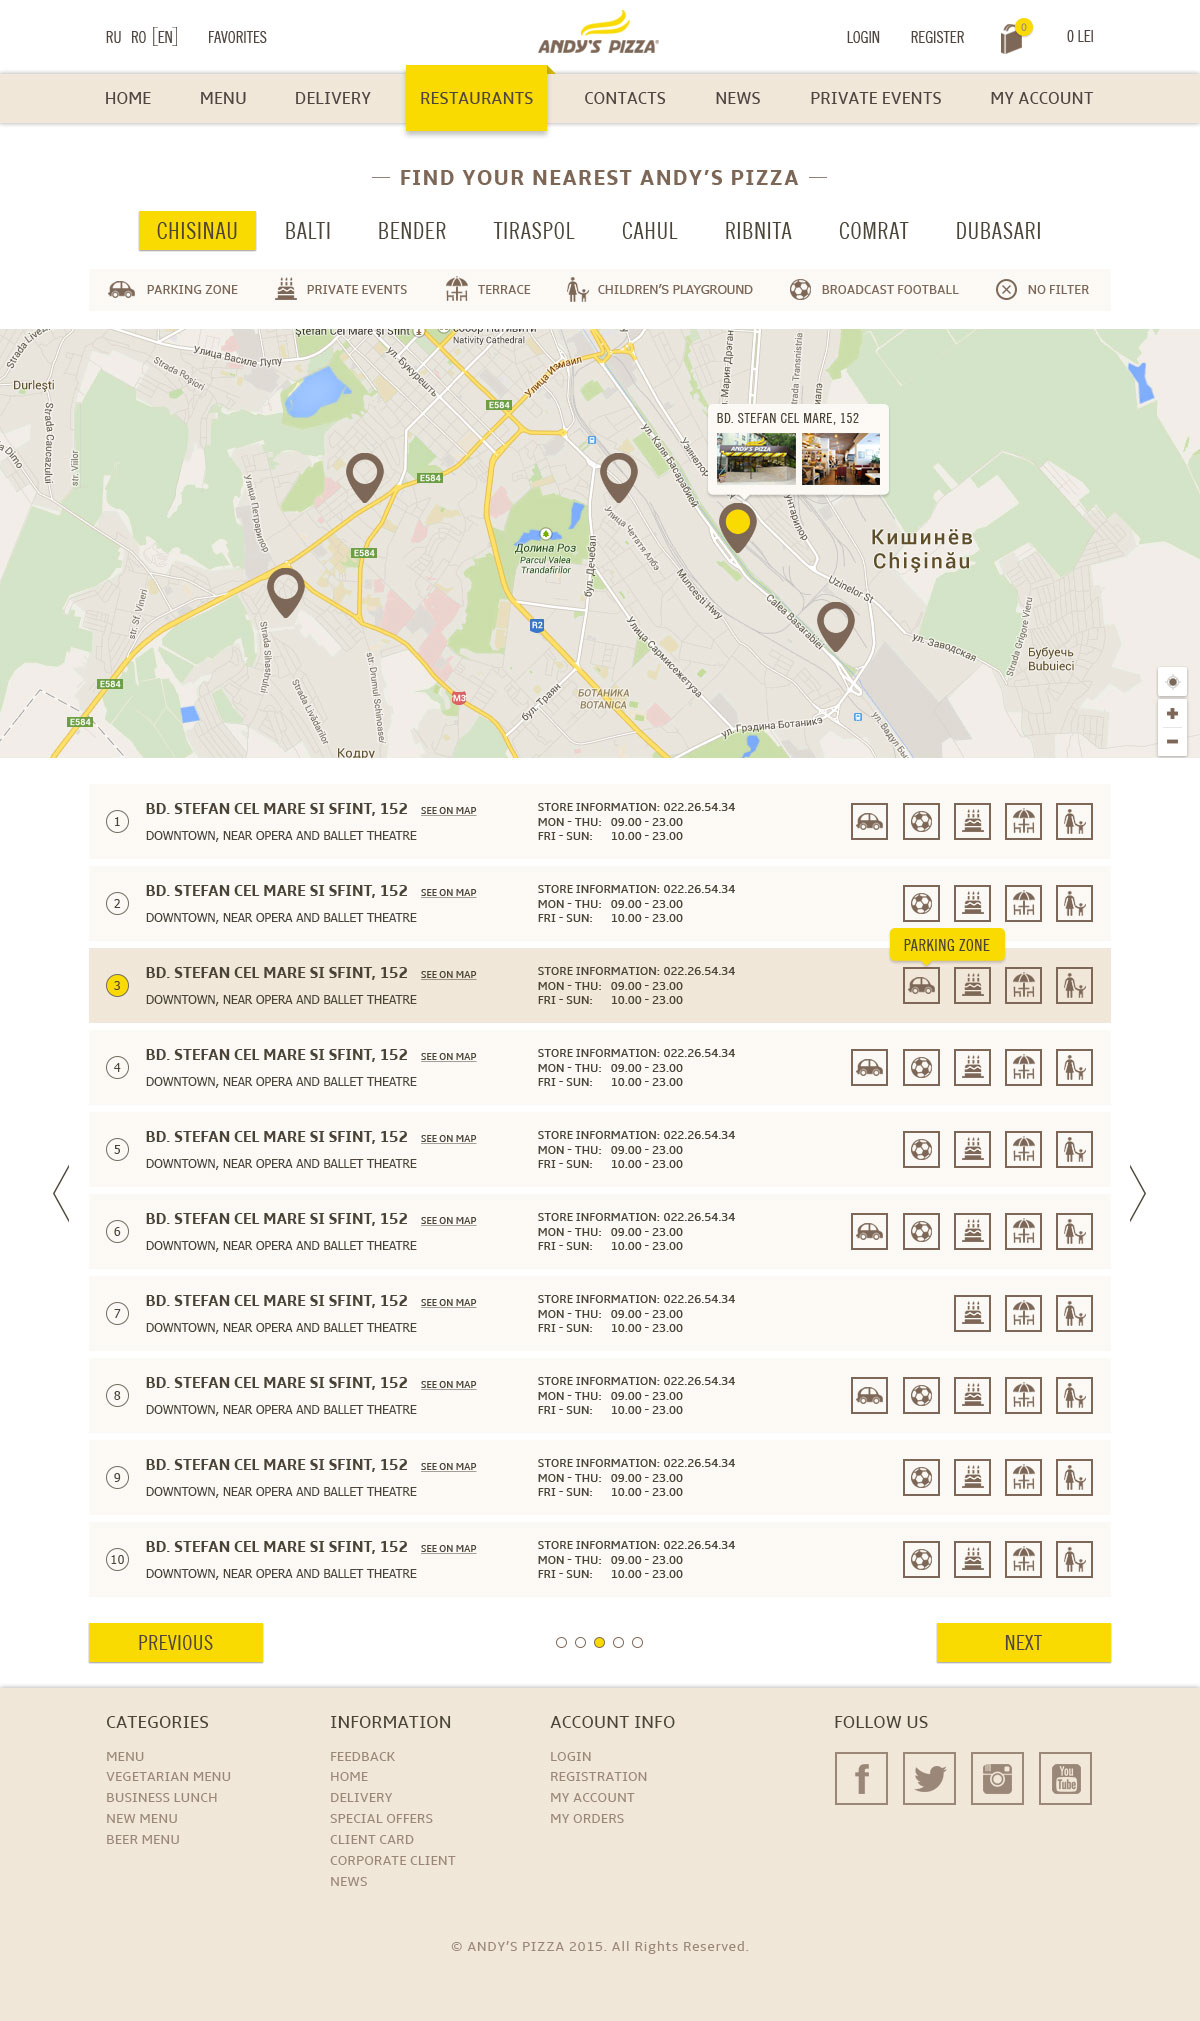The width and height of the screenshot is (1200, 2021).
Task: Open the Facebook page link
Action: (x=861, y=1778)
